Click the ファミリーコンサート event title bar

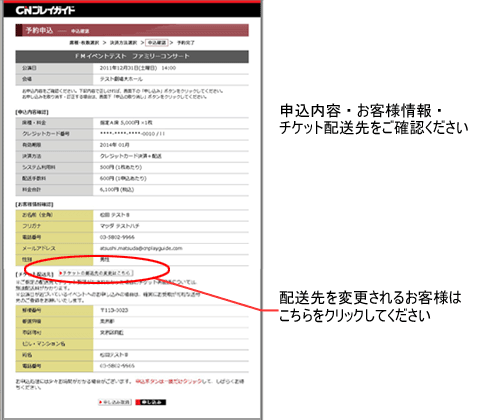(x=132, y=56)
